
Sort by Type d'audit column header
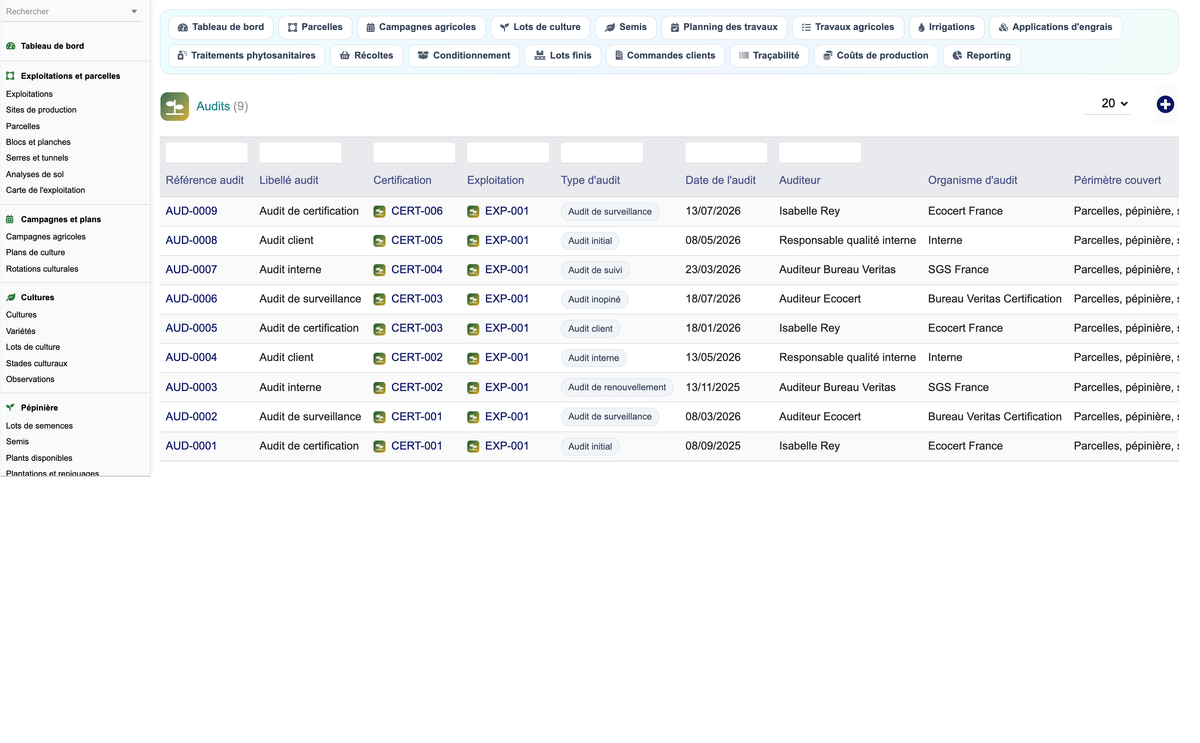[x=590, y=180]
